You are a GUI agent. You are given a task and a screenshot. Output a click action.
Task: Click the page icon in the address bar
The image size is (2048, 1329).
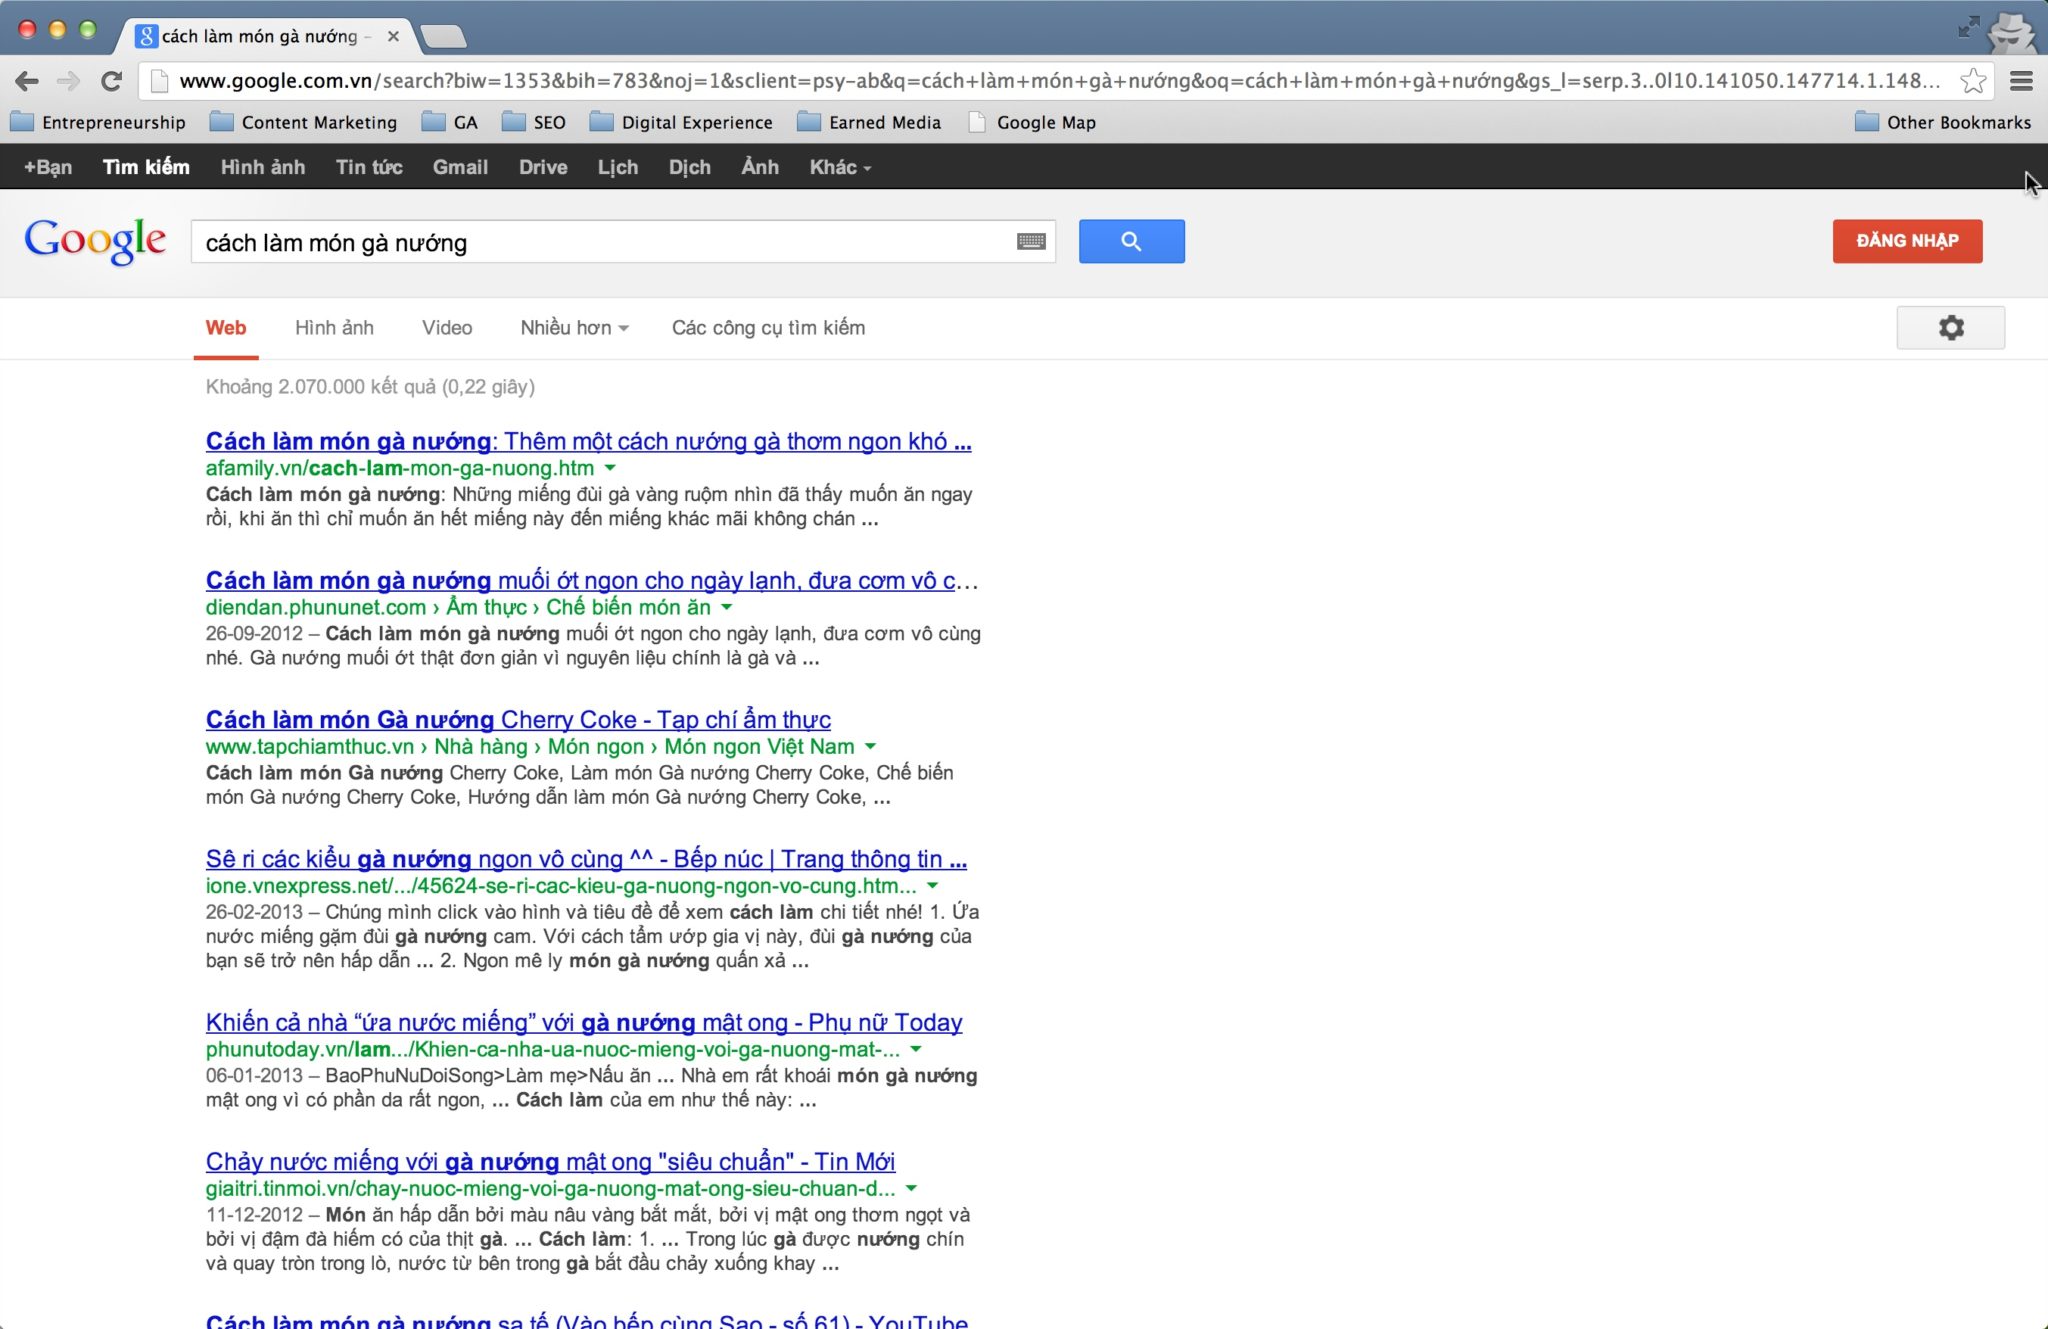pos(158,81)
